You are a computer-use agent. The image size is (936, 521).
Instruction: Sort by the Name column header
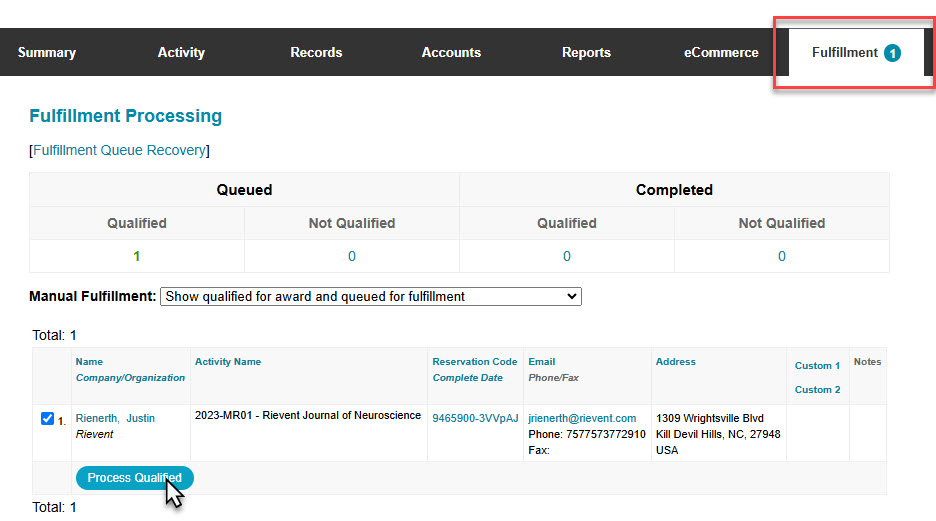89,362
